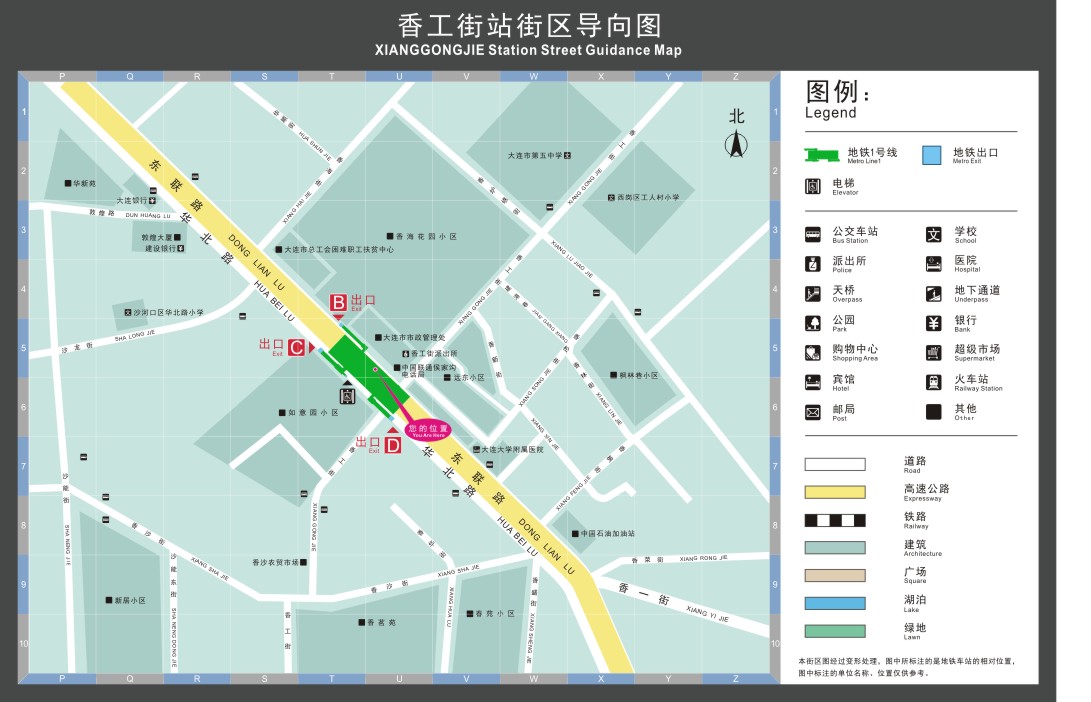Click the Bank yen legend icon
Viewport: 1091px width, 702px height.
tap(933, 323)
